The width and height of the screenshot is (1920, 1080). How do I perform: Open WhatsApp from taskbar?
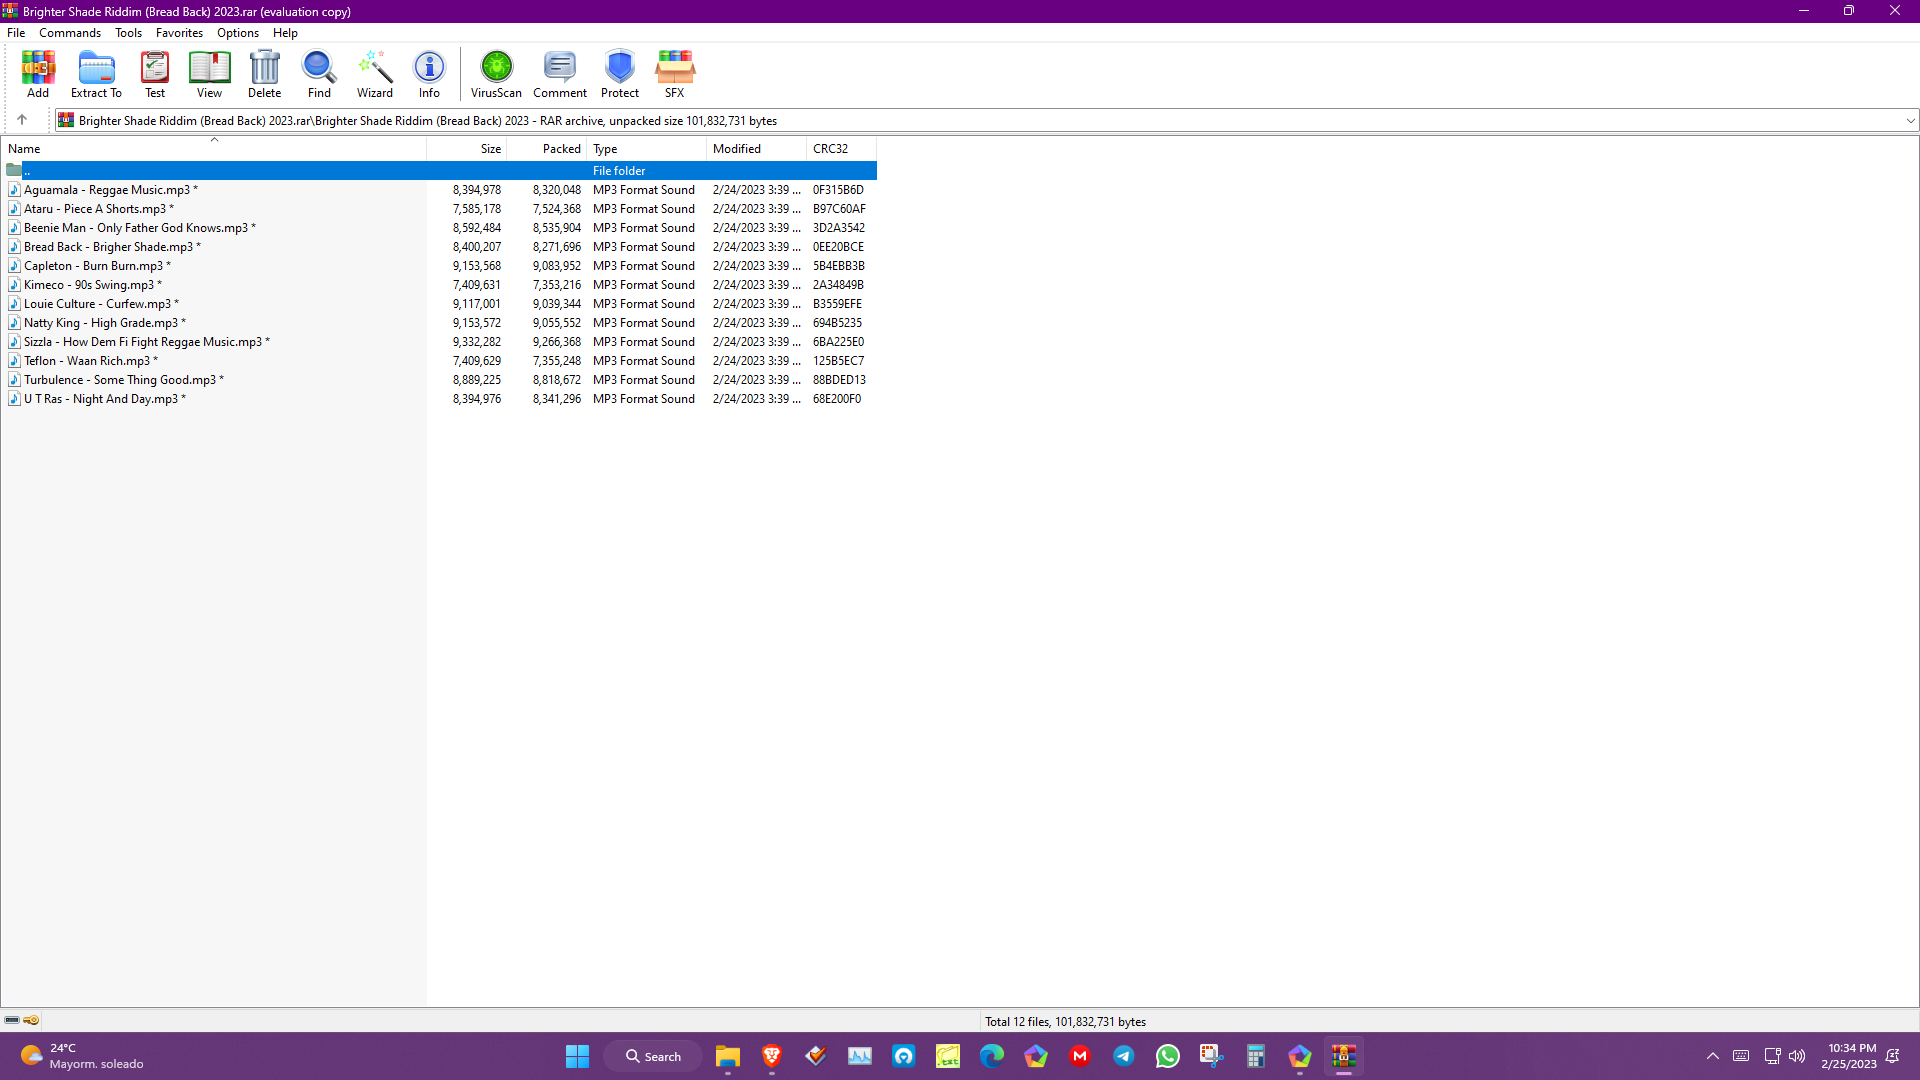1167,1056
